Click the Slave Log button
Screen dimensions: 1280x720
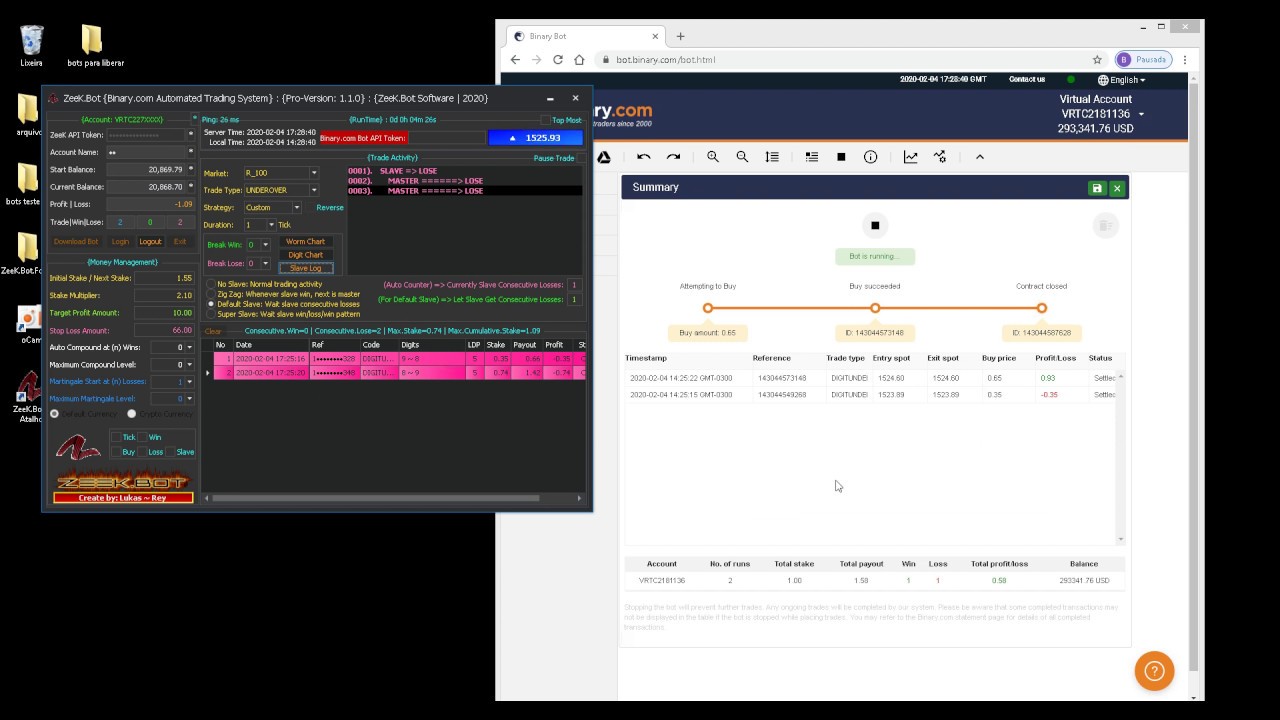[x=305, y=268]
